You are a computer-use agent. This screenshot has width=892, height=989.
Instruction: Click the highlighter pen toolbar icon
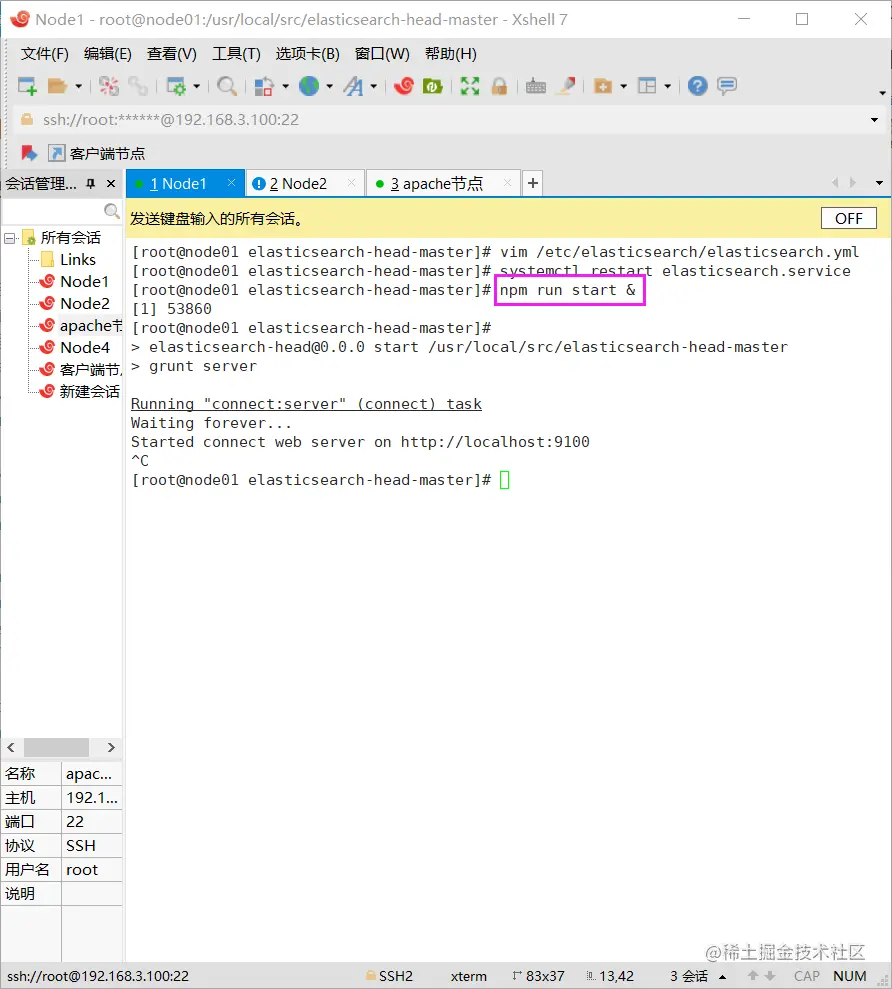pyautogui.click(x=566, y=86)
